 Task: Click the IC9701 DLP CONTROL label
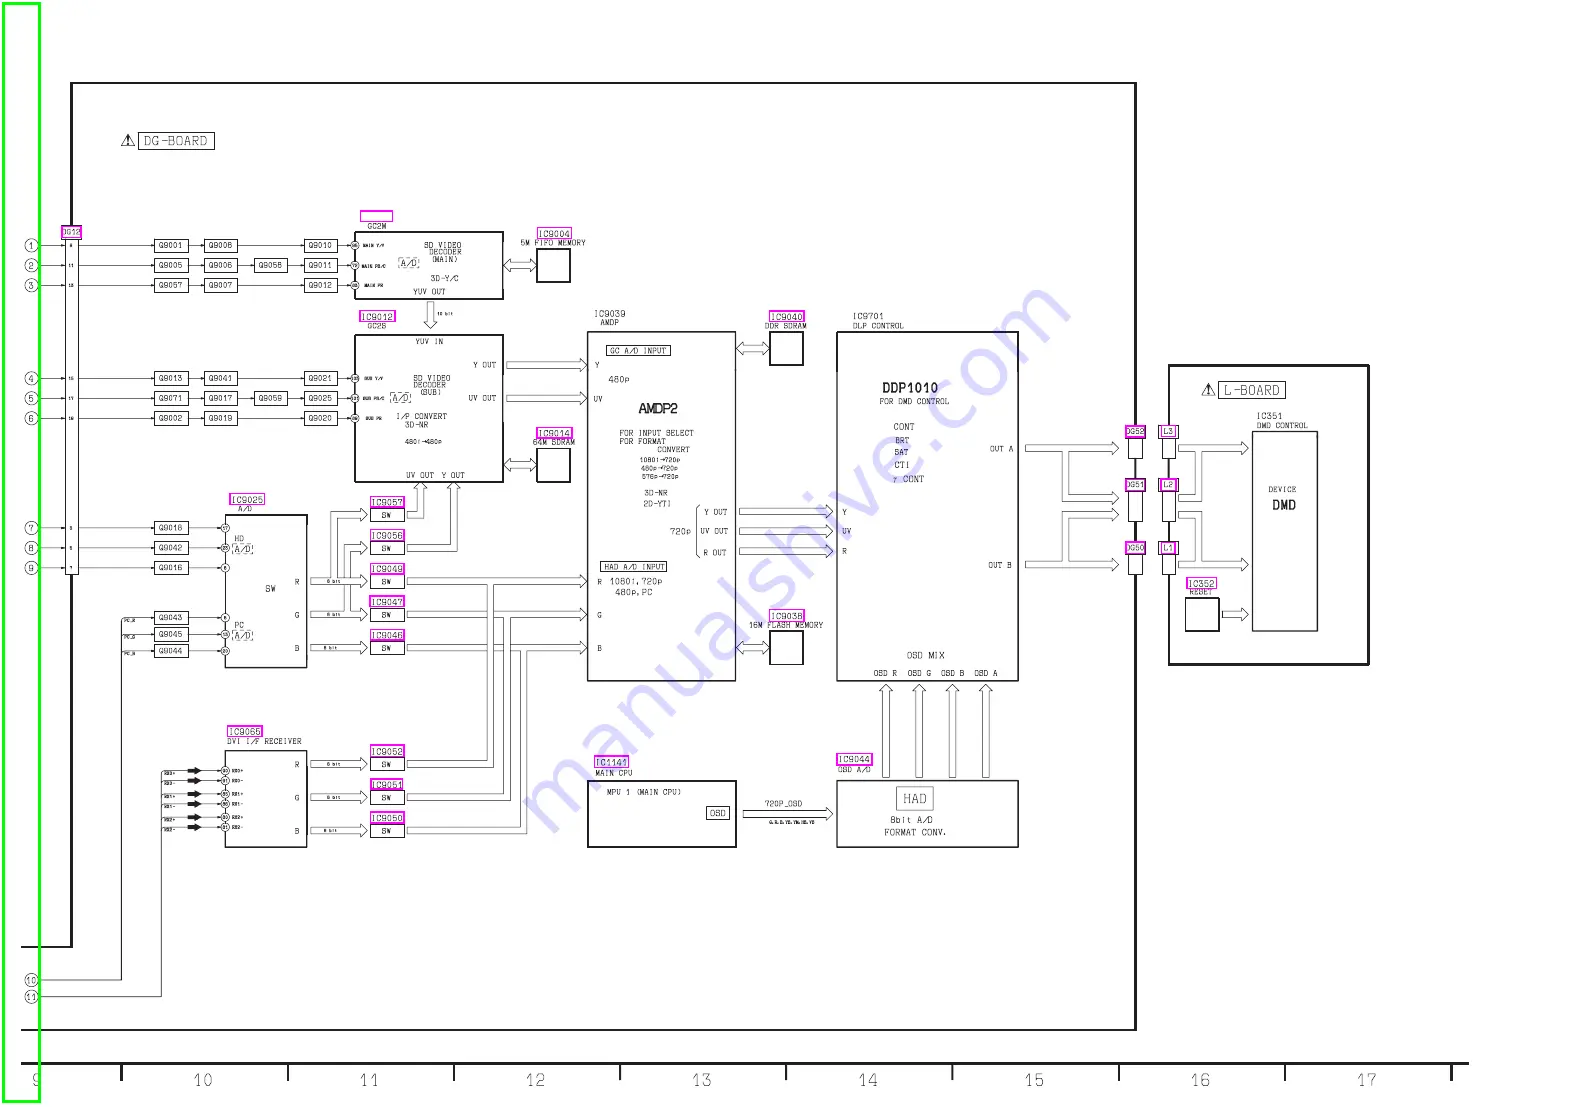pos(878,321)
